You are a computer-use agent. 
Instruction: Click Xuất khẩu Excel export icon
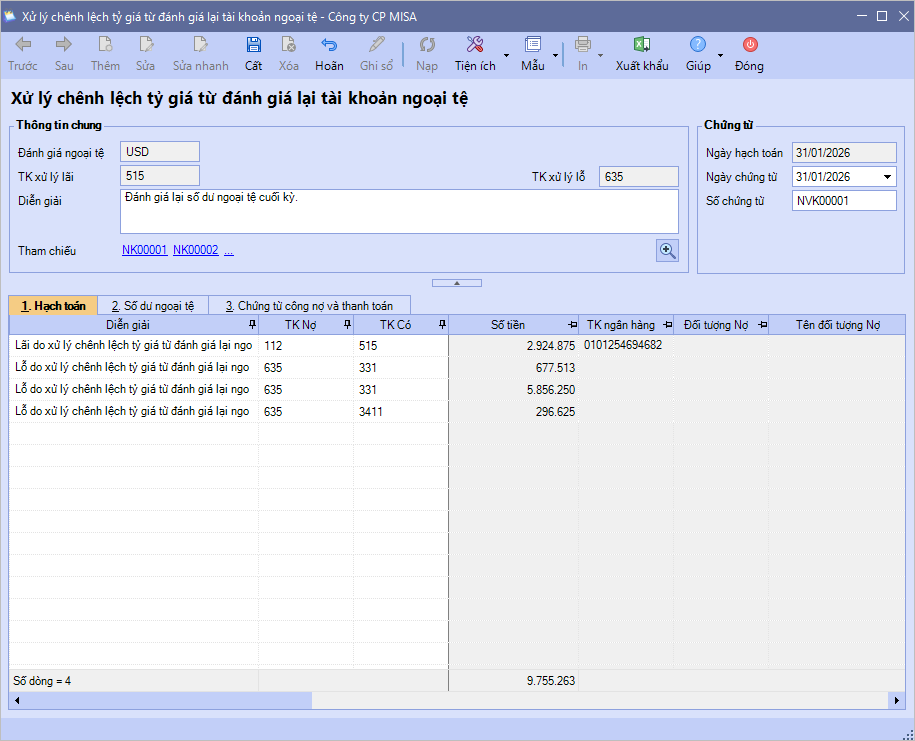pyautogui.click(x=642, y=45)
